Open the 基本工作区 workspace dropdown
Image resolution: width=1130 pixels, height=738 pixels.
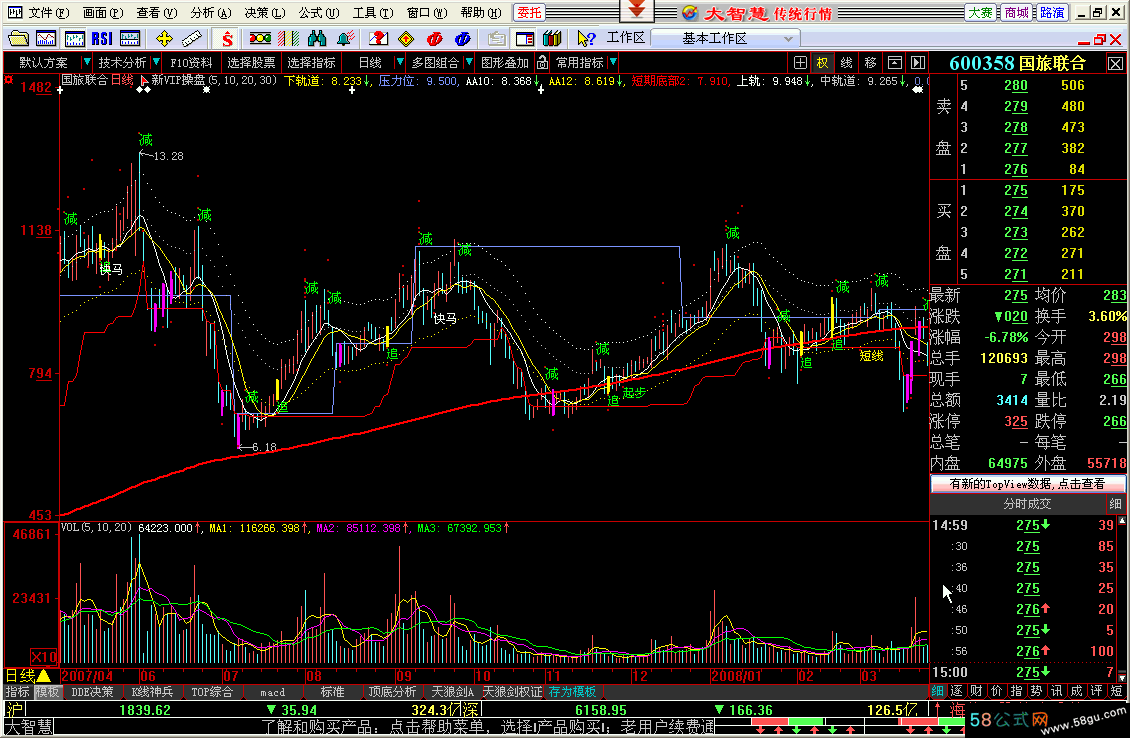tap(724, 38)
